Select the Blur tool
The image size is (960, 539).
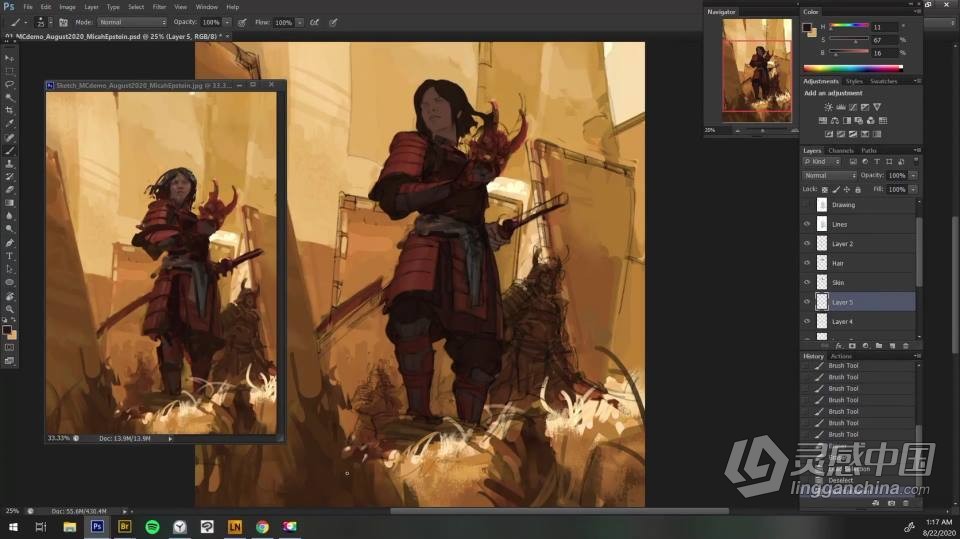(9, 216)
